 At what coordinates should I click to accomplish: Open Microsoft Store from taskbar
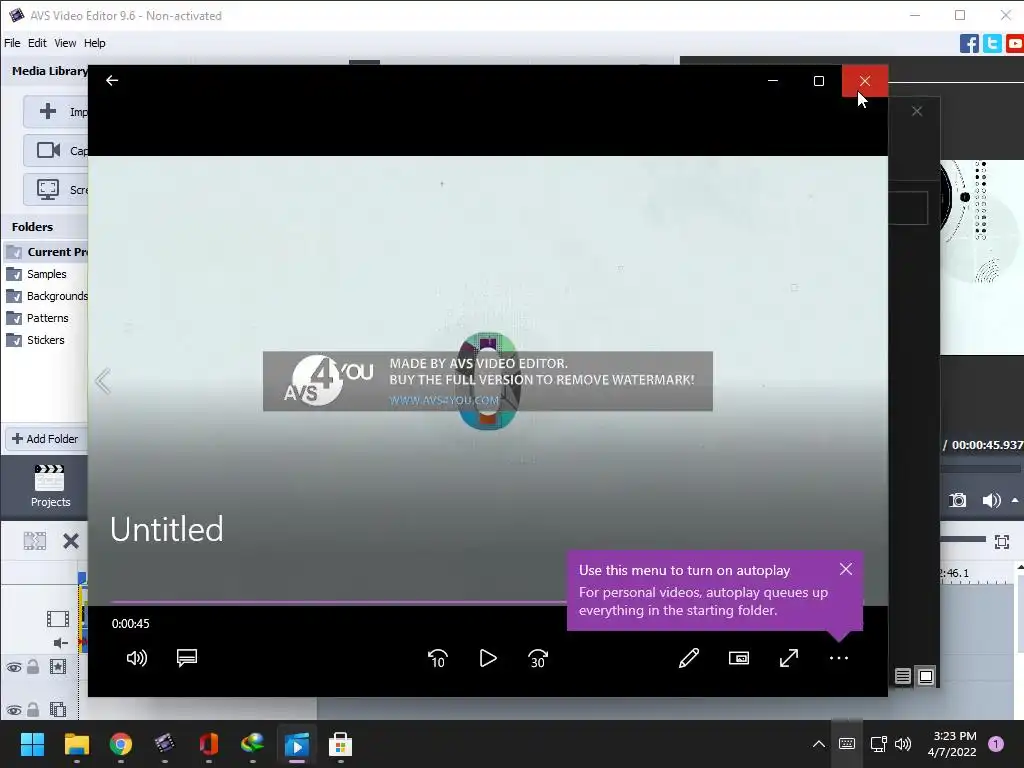point(340,744)
